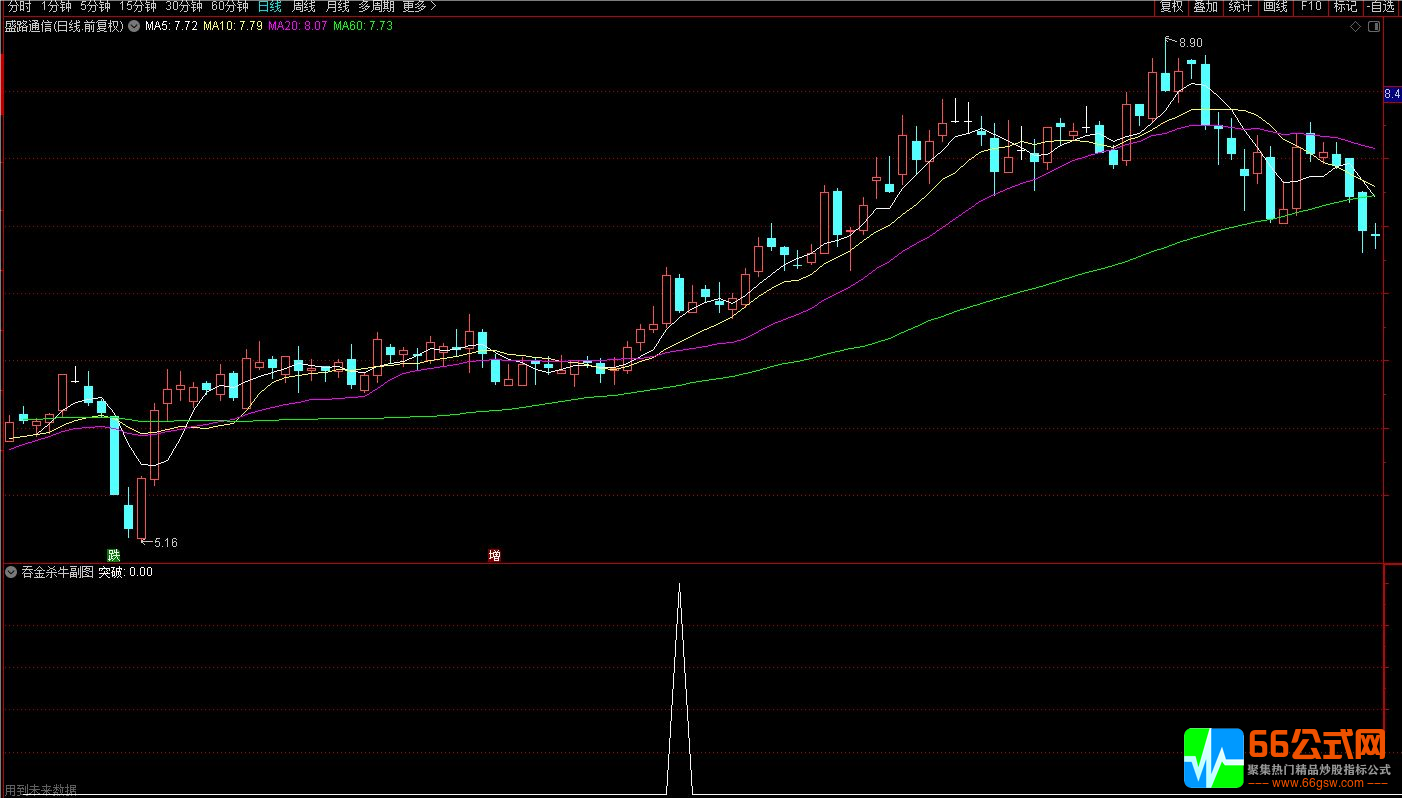Click the 叠加 overlay button
This screenshot has width=1402, height=798.
pyautogui.click(x=1206, y=6)
